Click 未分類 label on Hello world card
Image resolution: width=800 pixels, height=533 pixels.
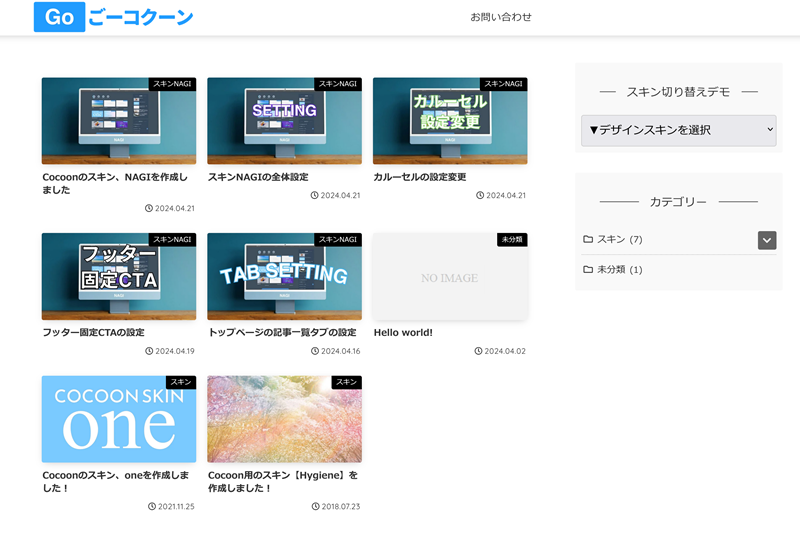512,240
